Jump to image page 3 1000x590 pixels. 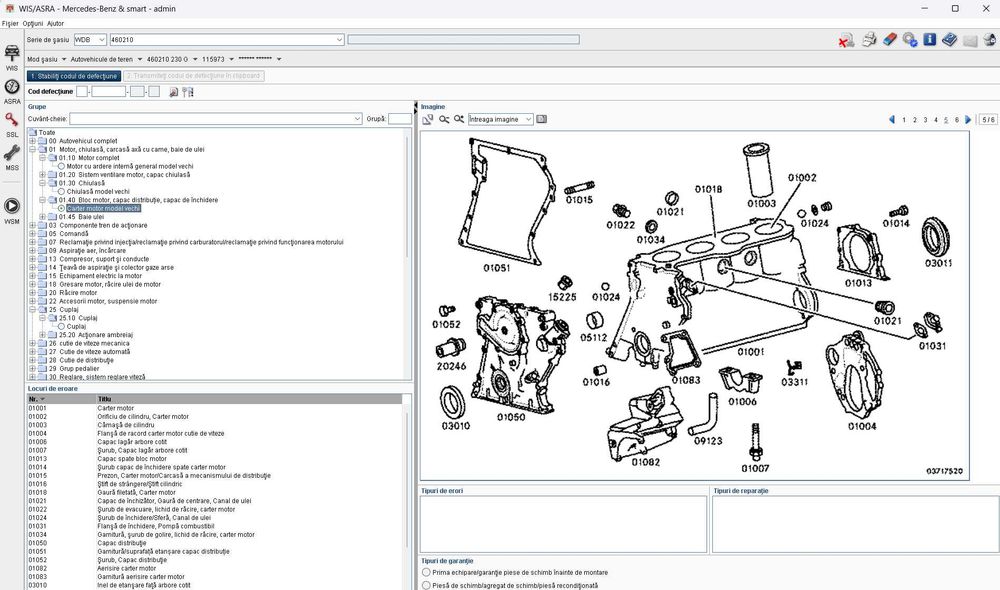pyautogui.click(x=925, y=120)
